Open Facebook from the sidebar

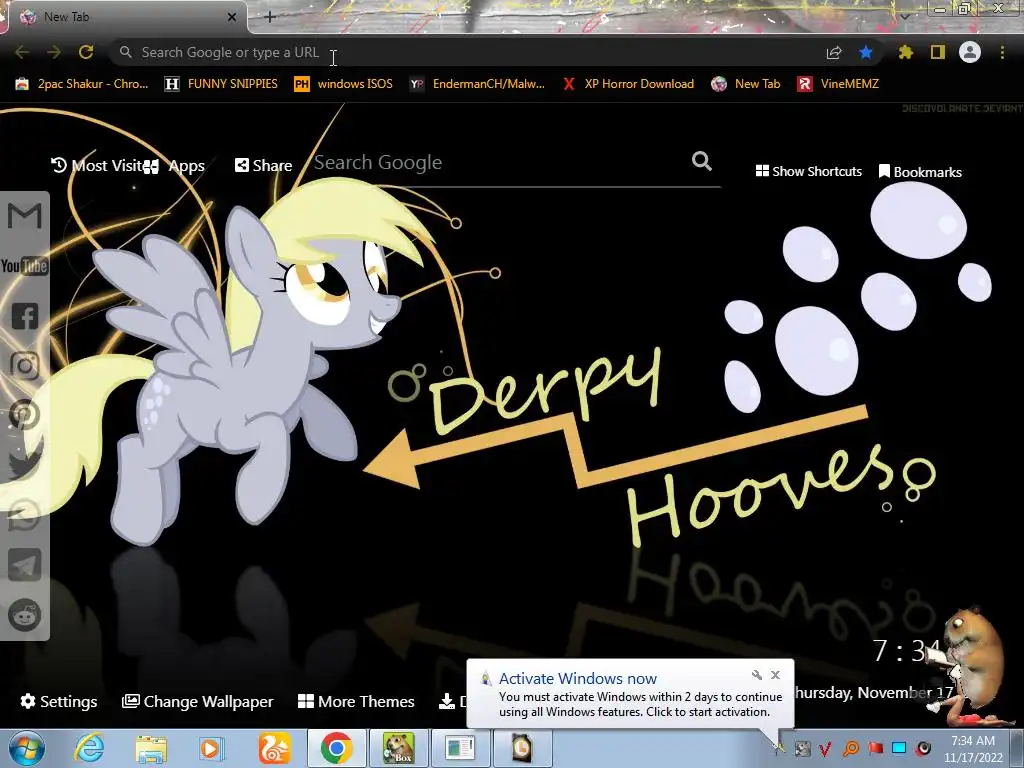pyautogui.click(x=25, y=316)
